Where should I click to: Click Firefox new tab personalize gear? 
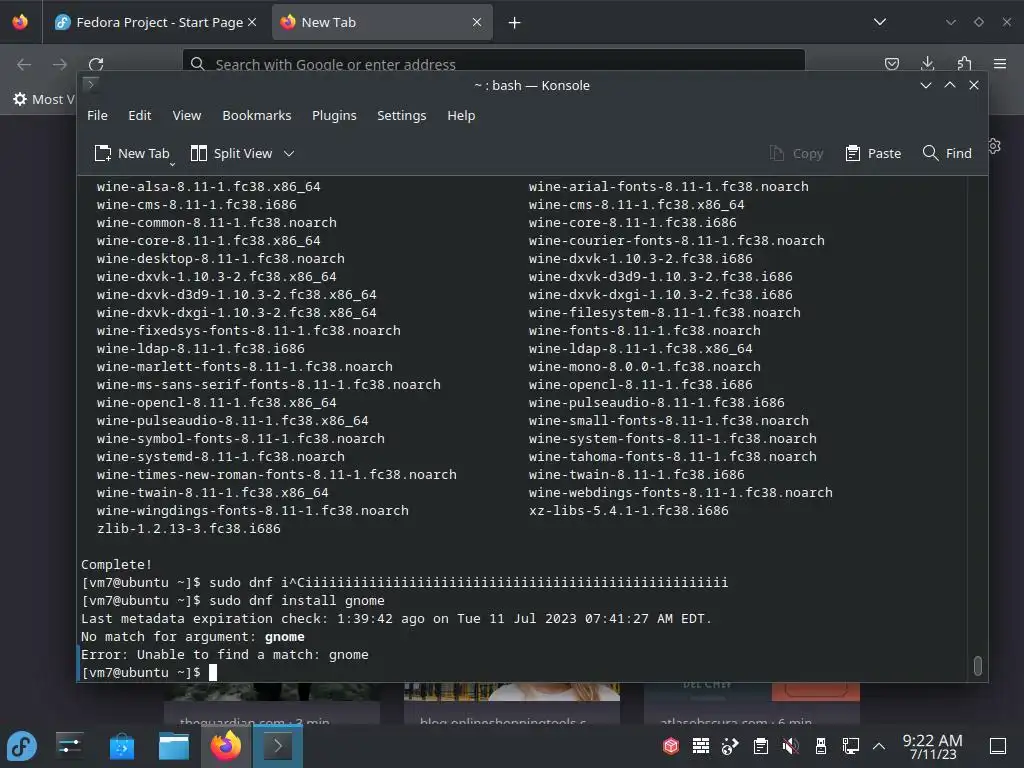click(995, 146)
